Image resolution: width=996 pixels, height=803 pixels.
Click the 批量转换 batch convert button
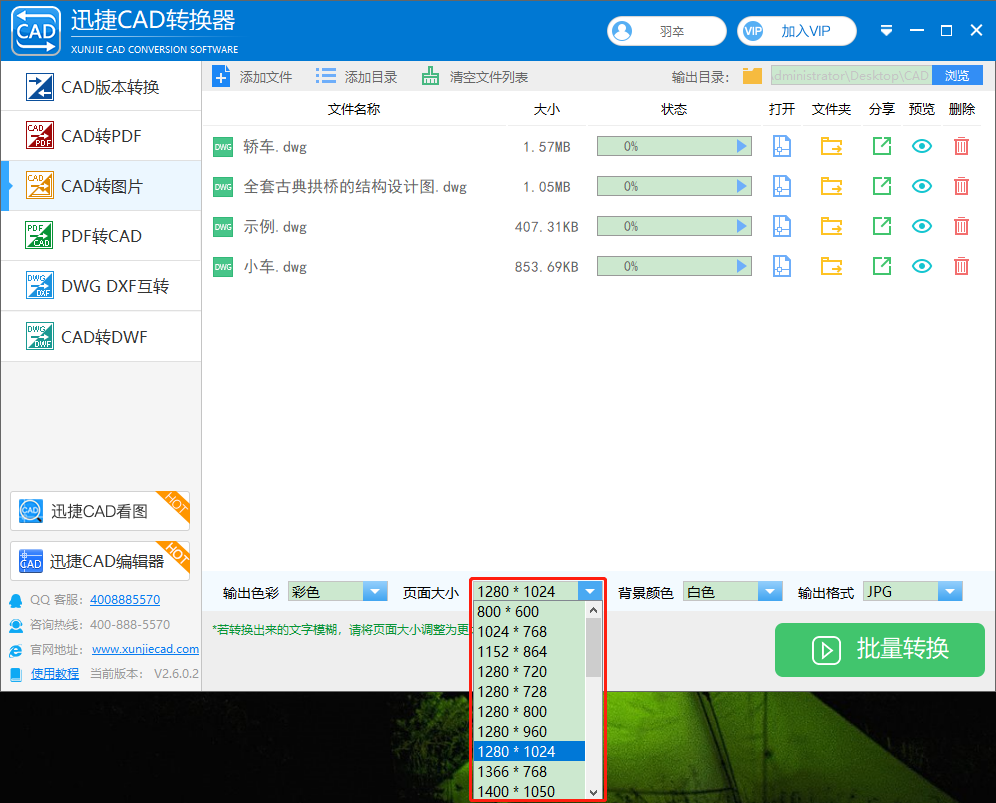click(880, 650)
